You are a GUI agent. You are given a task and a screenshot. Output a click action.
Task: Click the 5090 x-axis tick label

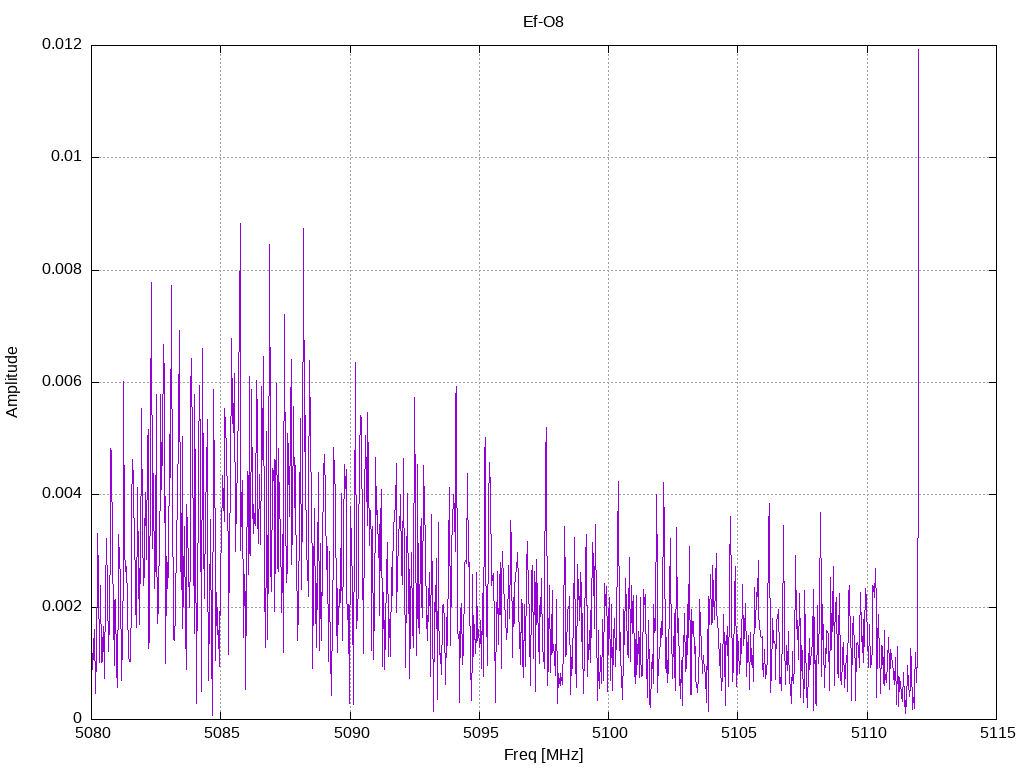351,733
